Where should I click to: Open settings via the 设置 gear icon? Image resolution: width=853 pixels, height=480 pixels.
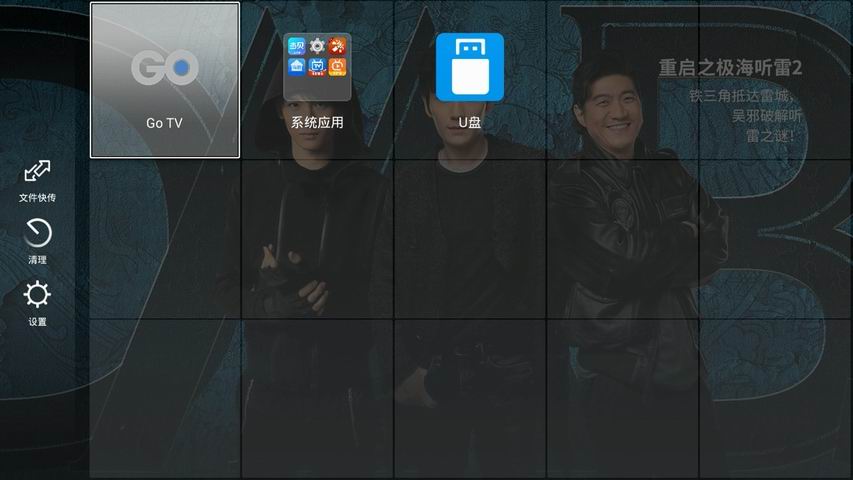click(x=37, y=295)
